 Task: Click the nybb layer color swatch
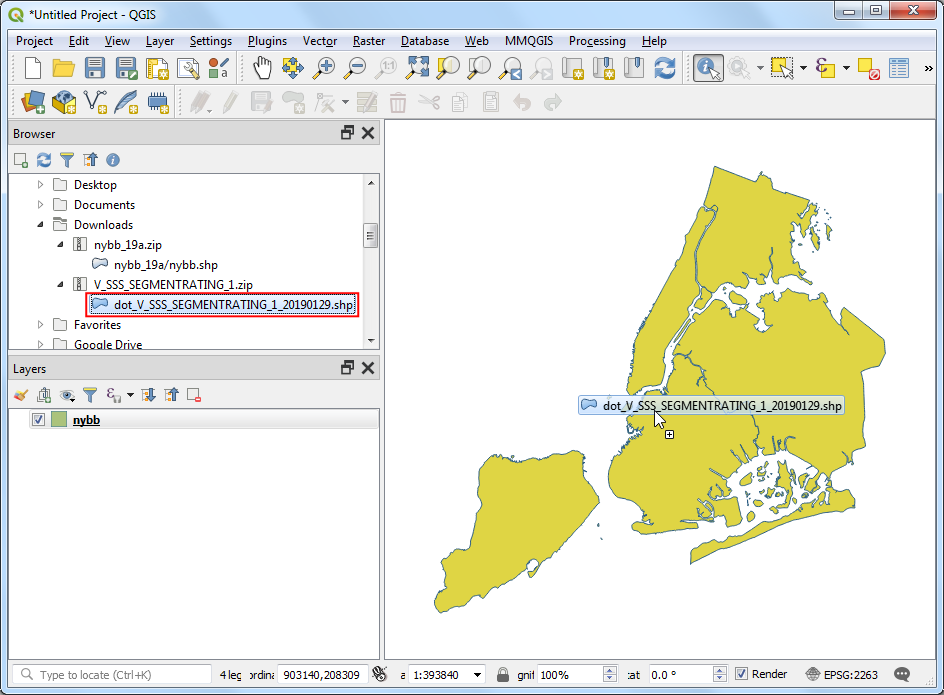(59, 420)
